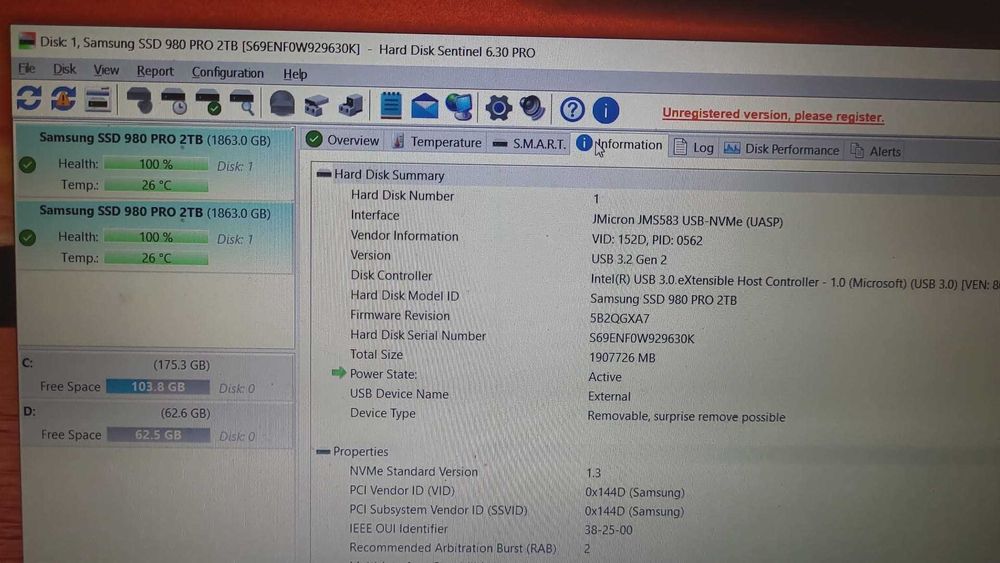The width and height of the screenshot is (1000, 563).
Task: Click the Power State 'Active' value
Action: (605, 377)
